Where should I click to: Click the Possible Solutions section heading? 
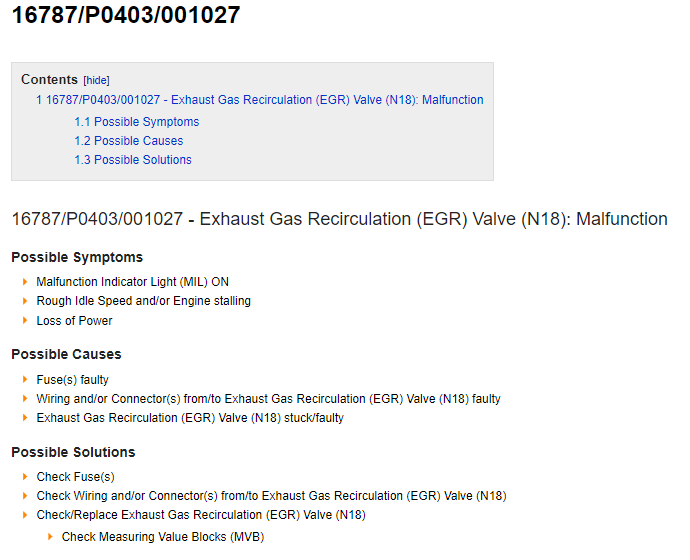pos(73,452)
